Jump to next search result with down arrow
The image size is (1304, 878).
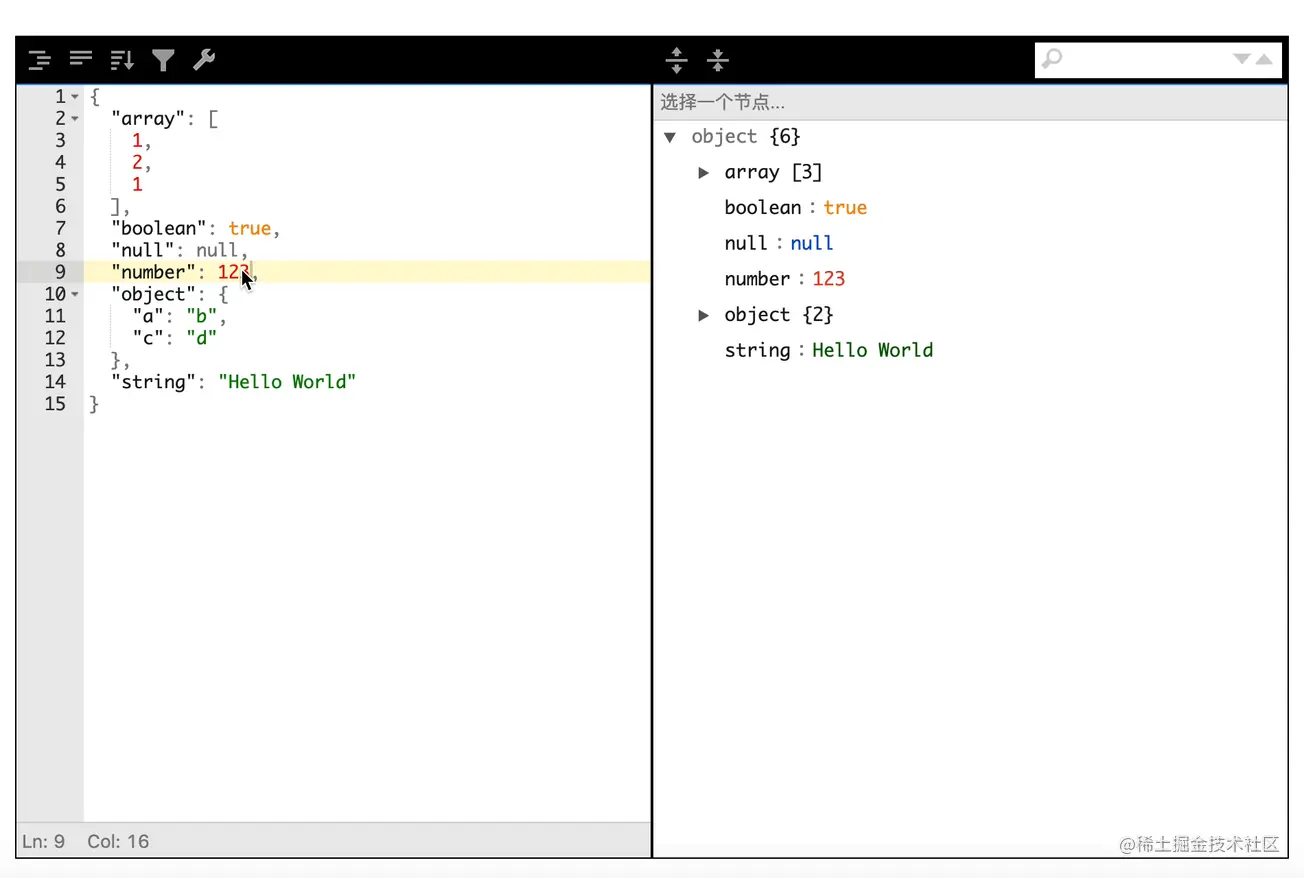1241,59
